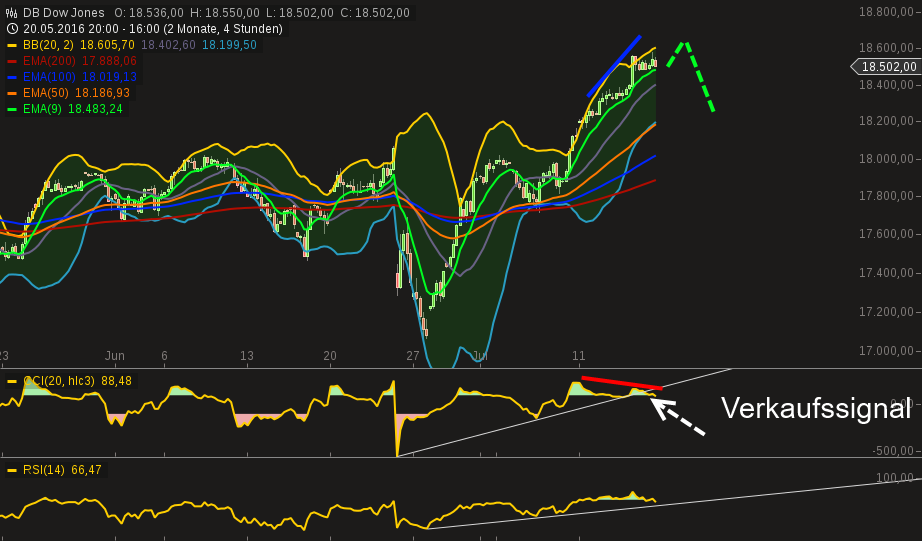Select the RSI(14) indicator label
922x541 pixels.
click(44, 470)
